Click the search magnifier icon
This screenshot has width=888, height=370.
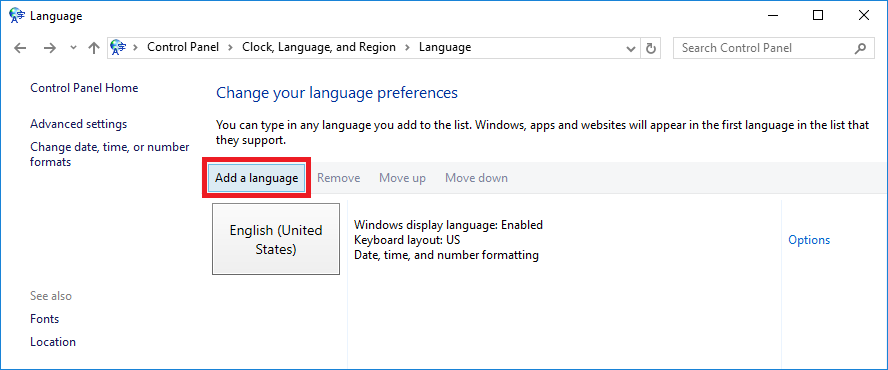pyautogui.click(x=860, y=48)
